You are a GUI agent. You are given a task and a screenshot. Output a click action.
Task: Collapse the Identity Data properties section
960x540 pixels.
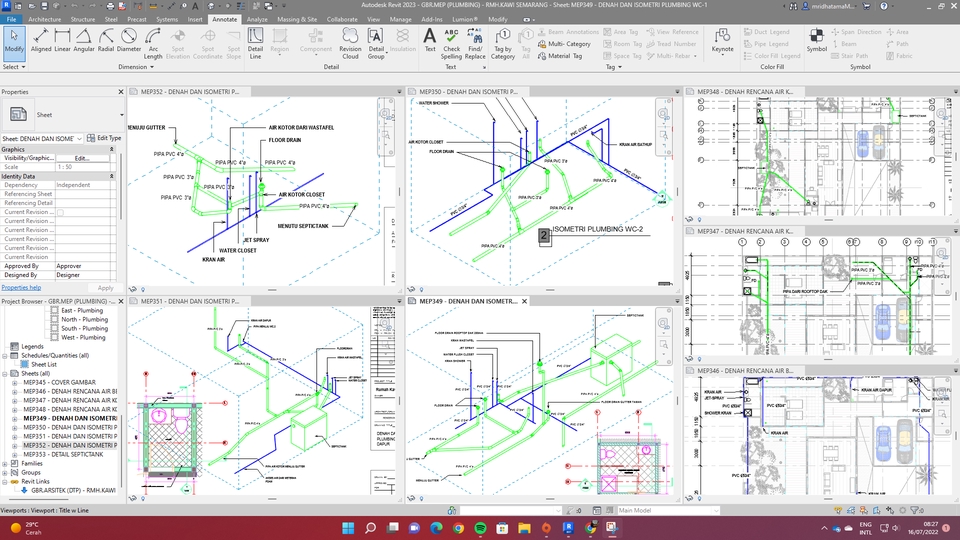(x=111, y=176)
